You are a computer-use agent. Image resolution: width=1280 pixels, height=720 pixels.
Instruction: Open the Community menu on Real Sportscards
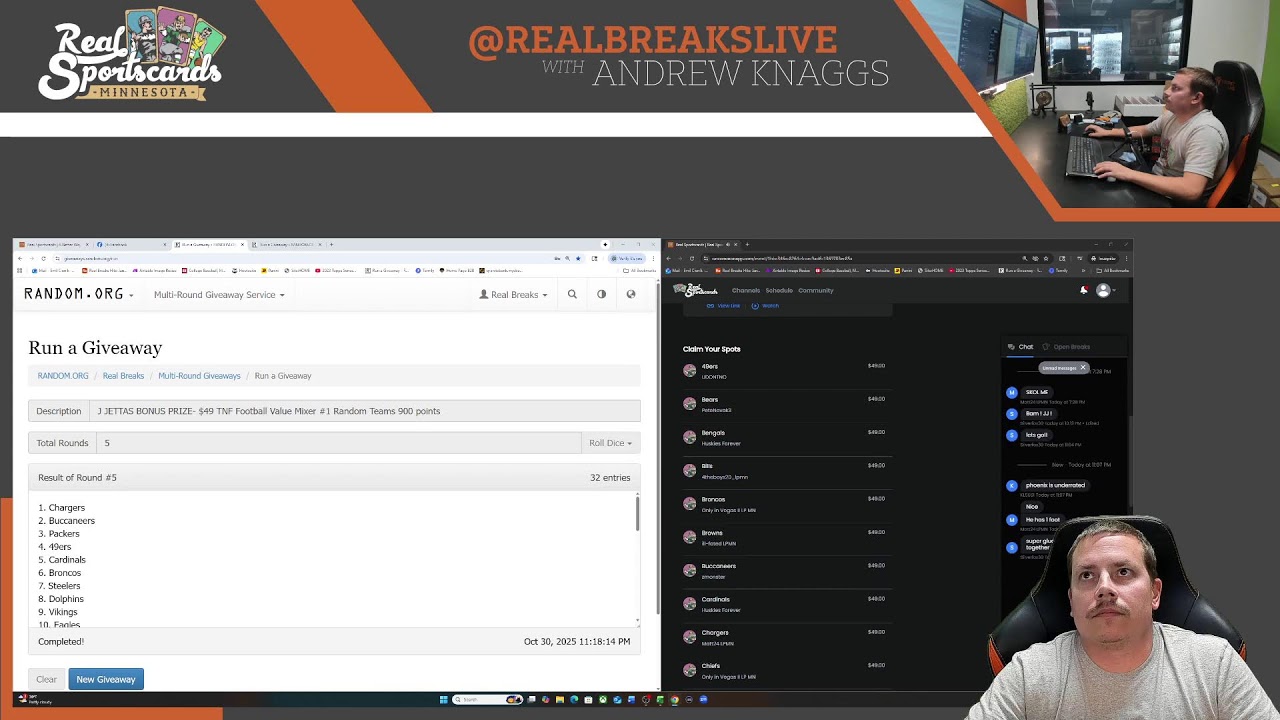pyautogui.click(x=816, y=290)
